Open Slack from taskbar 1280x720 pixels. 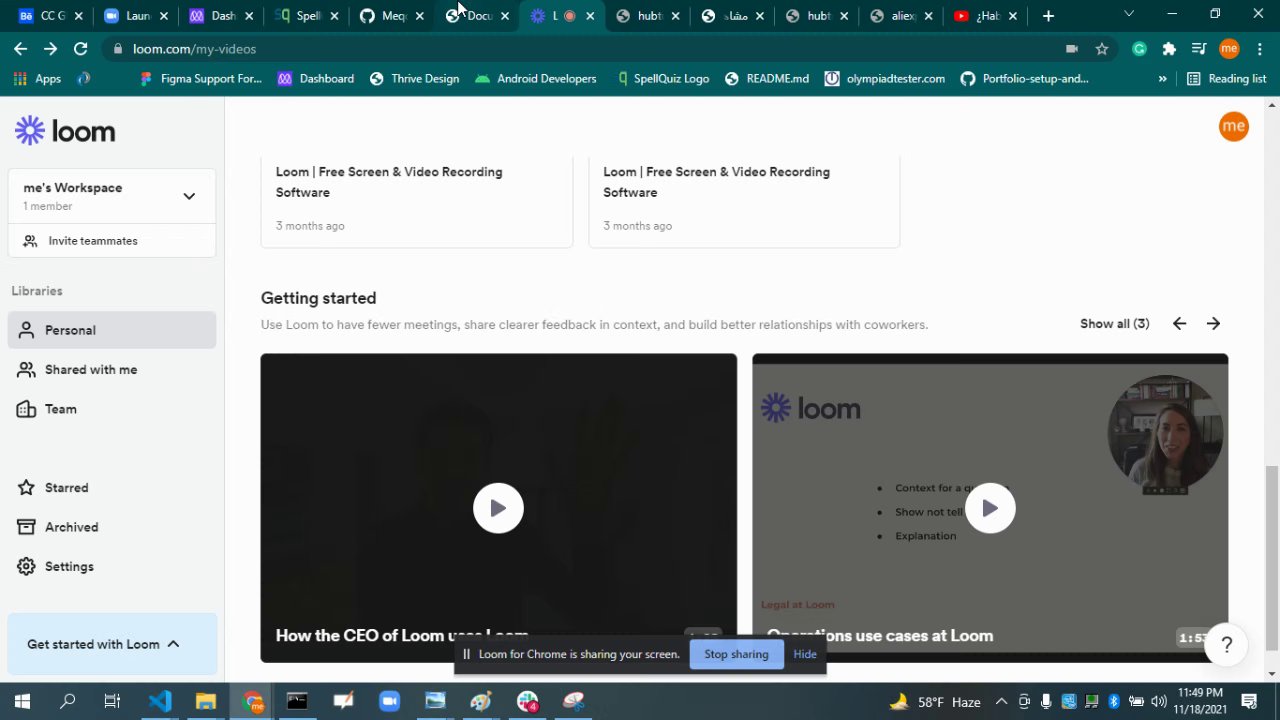pos(528,701)
